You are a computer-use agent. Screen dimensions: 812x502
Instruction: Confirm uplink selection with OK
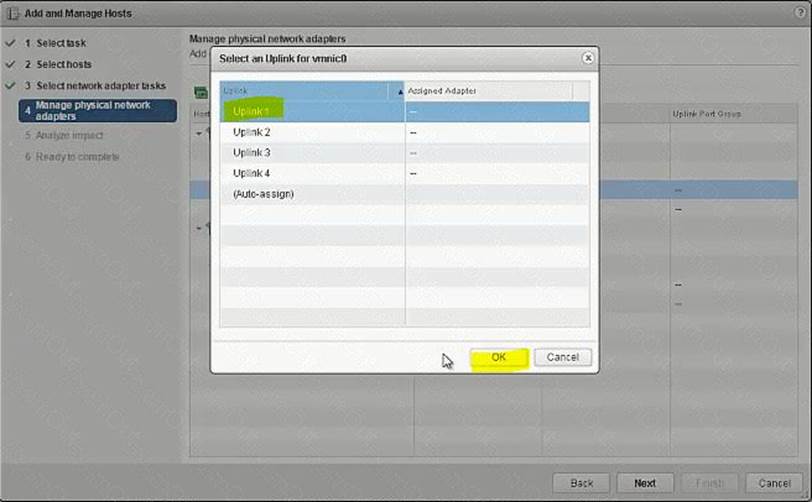point(498,357)
